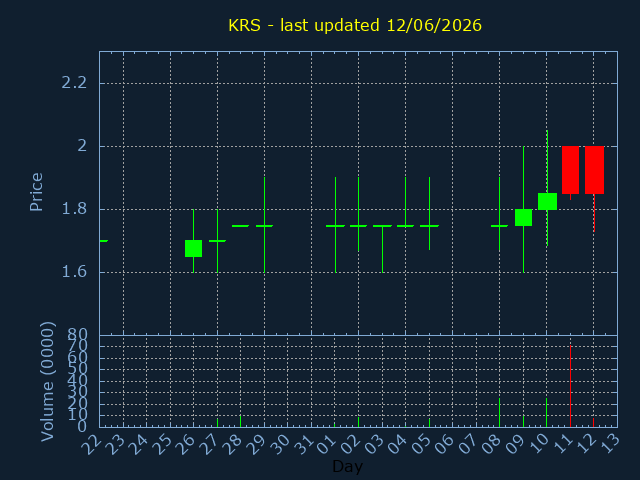Click the green candle body for day 26
Image resolution: width=640 pixels, height=480 pixels.
(193, 249)
